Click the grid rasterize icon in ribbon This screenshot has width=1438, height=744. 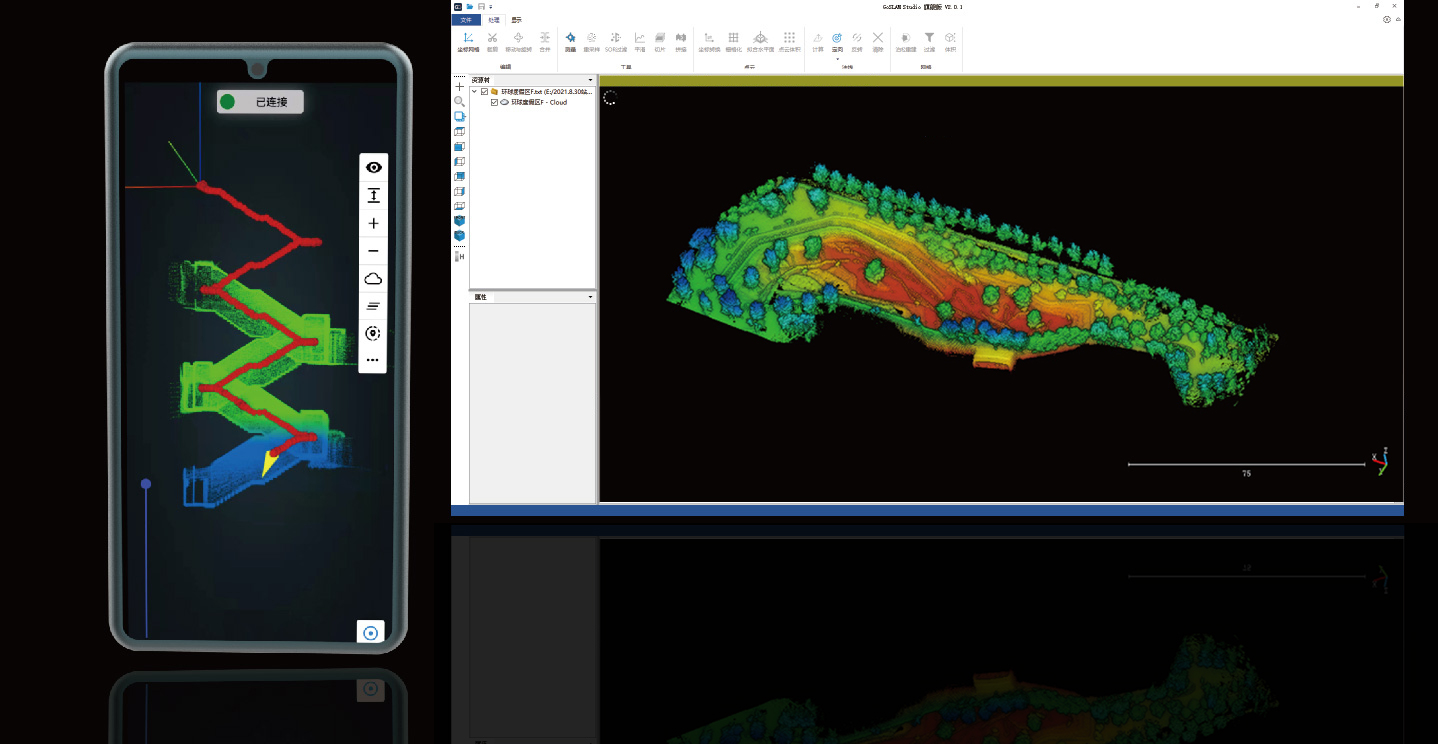coord(733,38)
